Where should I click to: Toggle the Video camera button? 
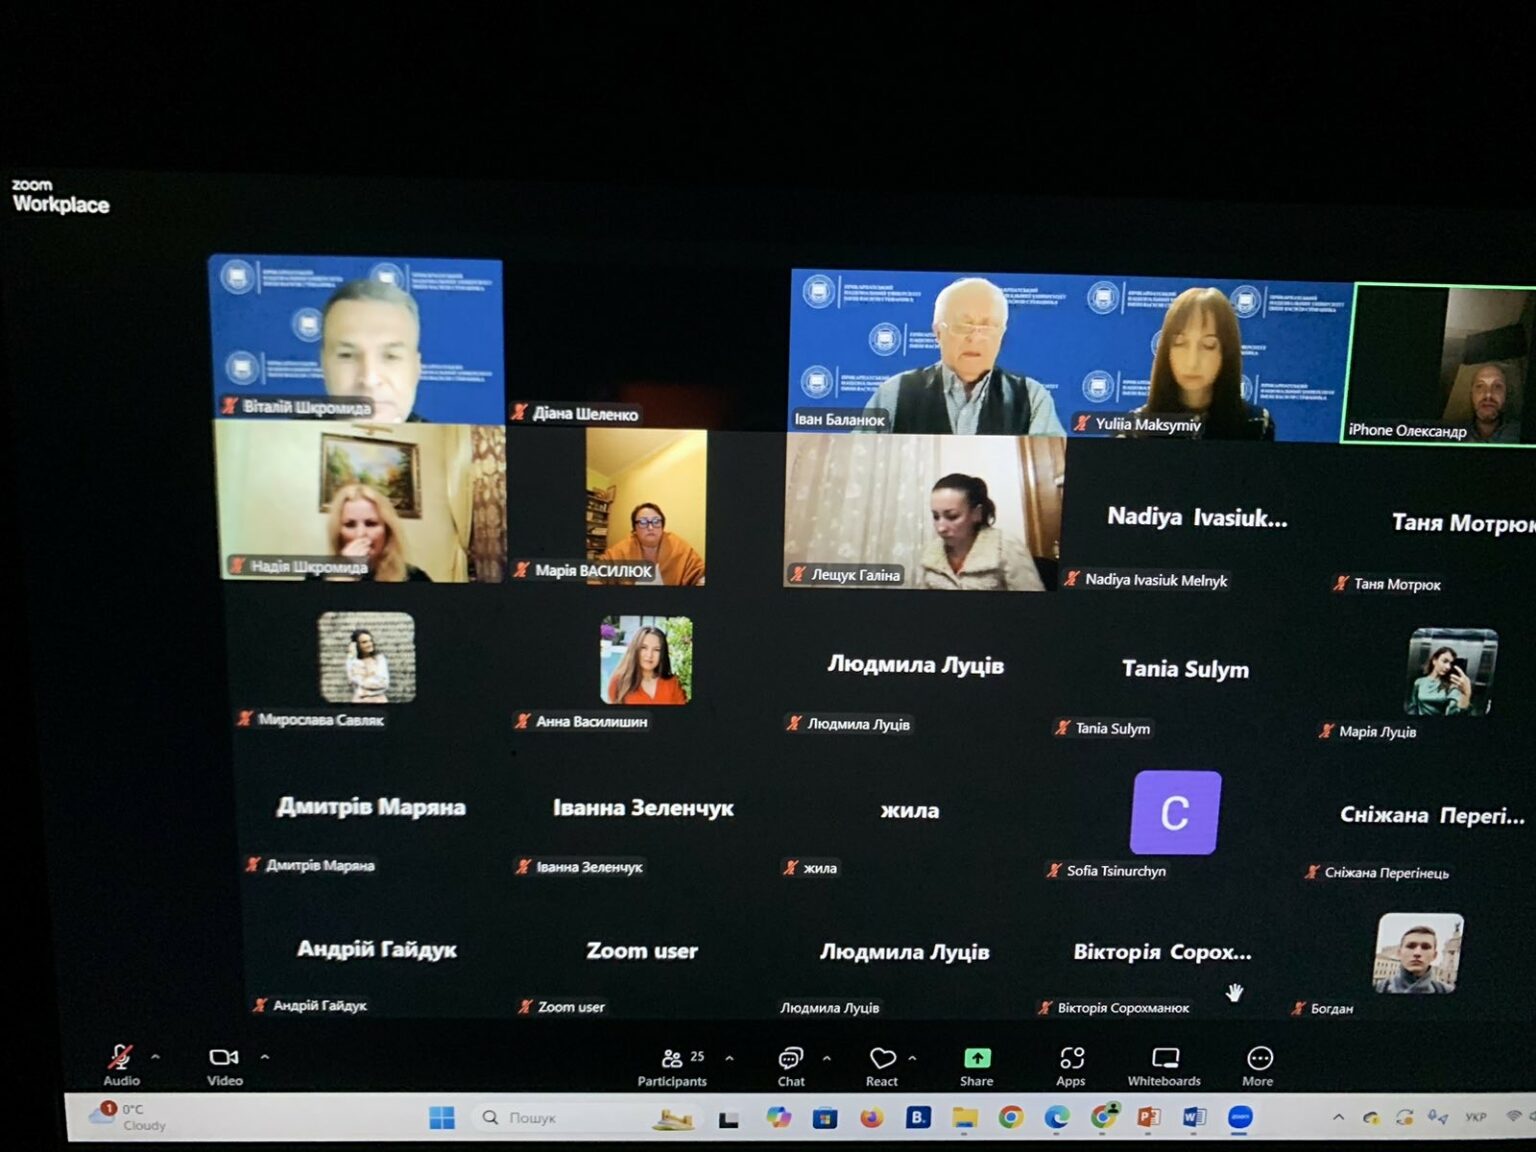click(224, 1065)
